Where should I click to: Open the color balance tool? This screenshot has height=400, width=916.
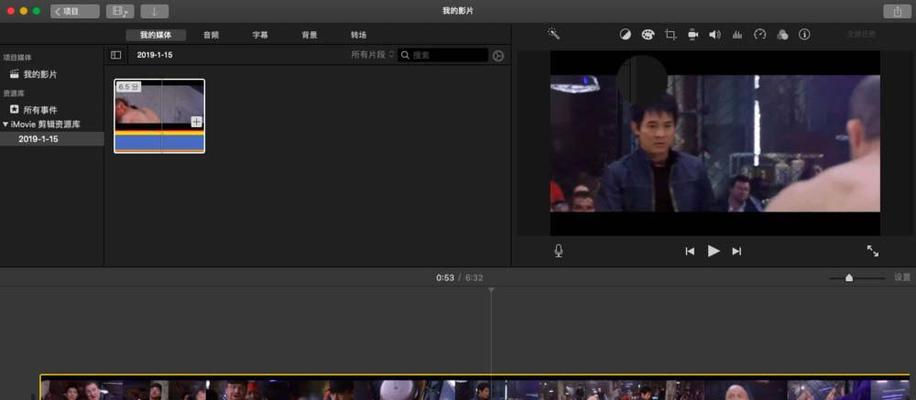point(625,34)
